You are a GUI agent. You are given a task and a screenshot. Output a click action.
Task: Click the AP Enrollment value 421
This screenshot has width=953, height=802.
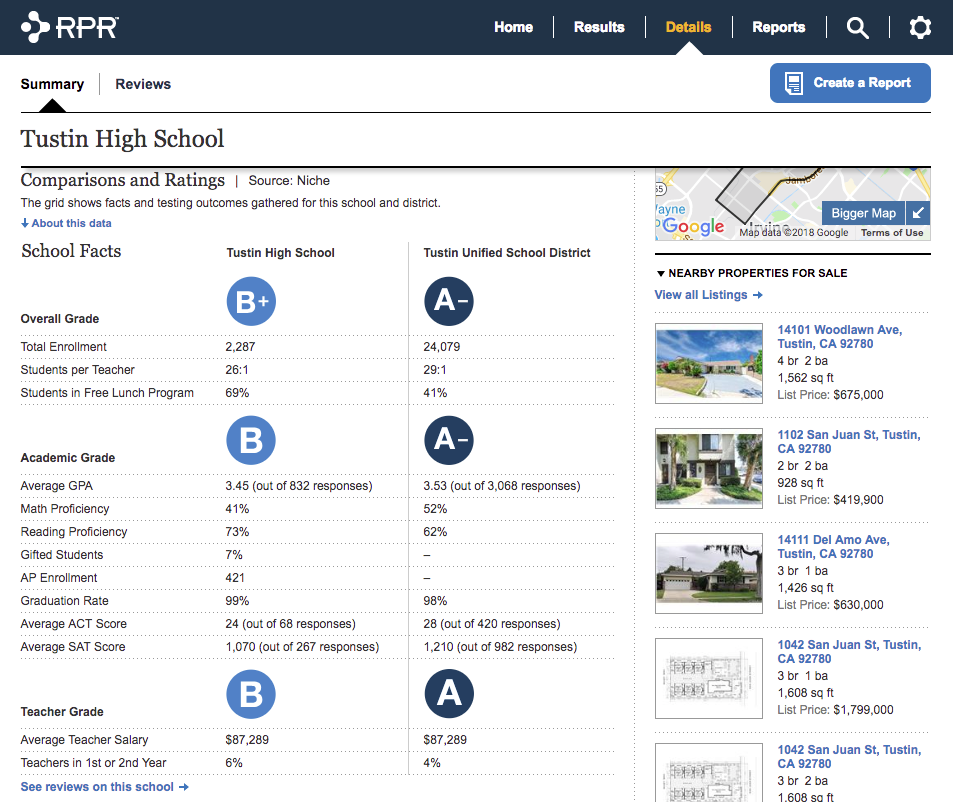(x=235, y=578)
